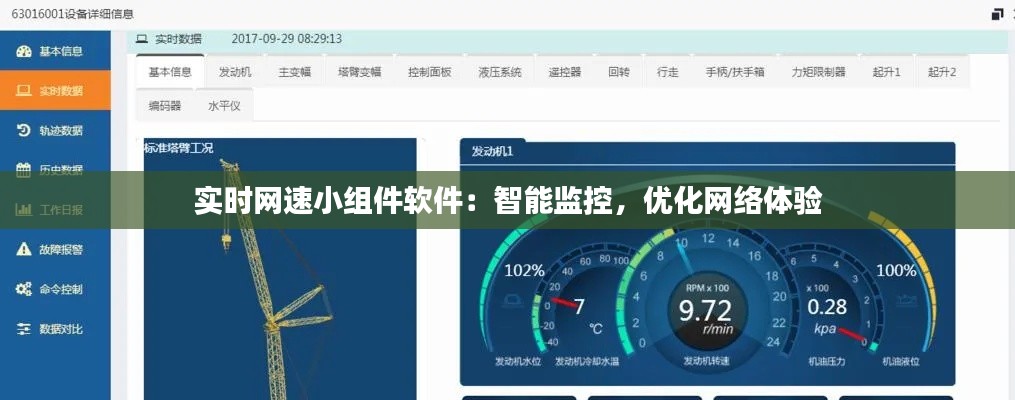
Task: Click the 发动机冷却水温 gauge label
Action: point(587,361)
